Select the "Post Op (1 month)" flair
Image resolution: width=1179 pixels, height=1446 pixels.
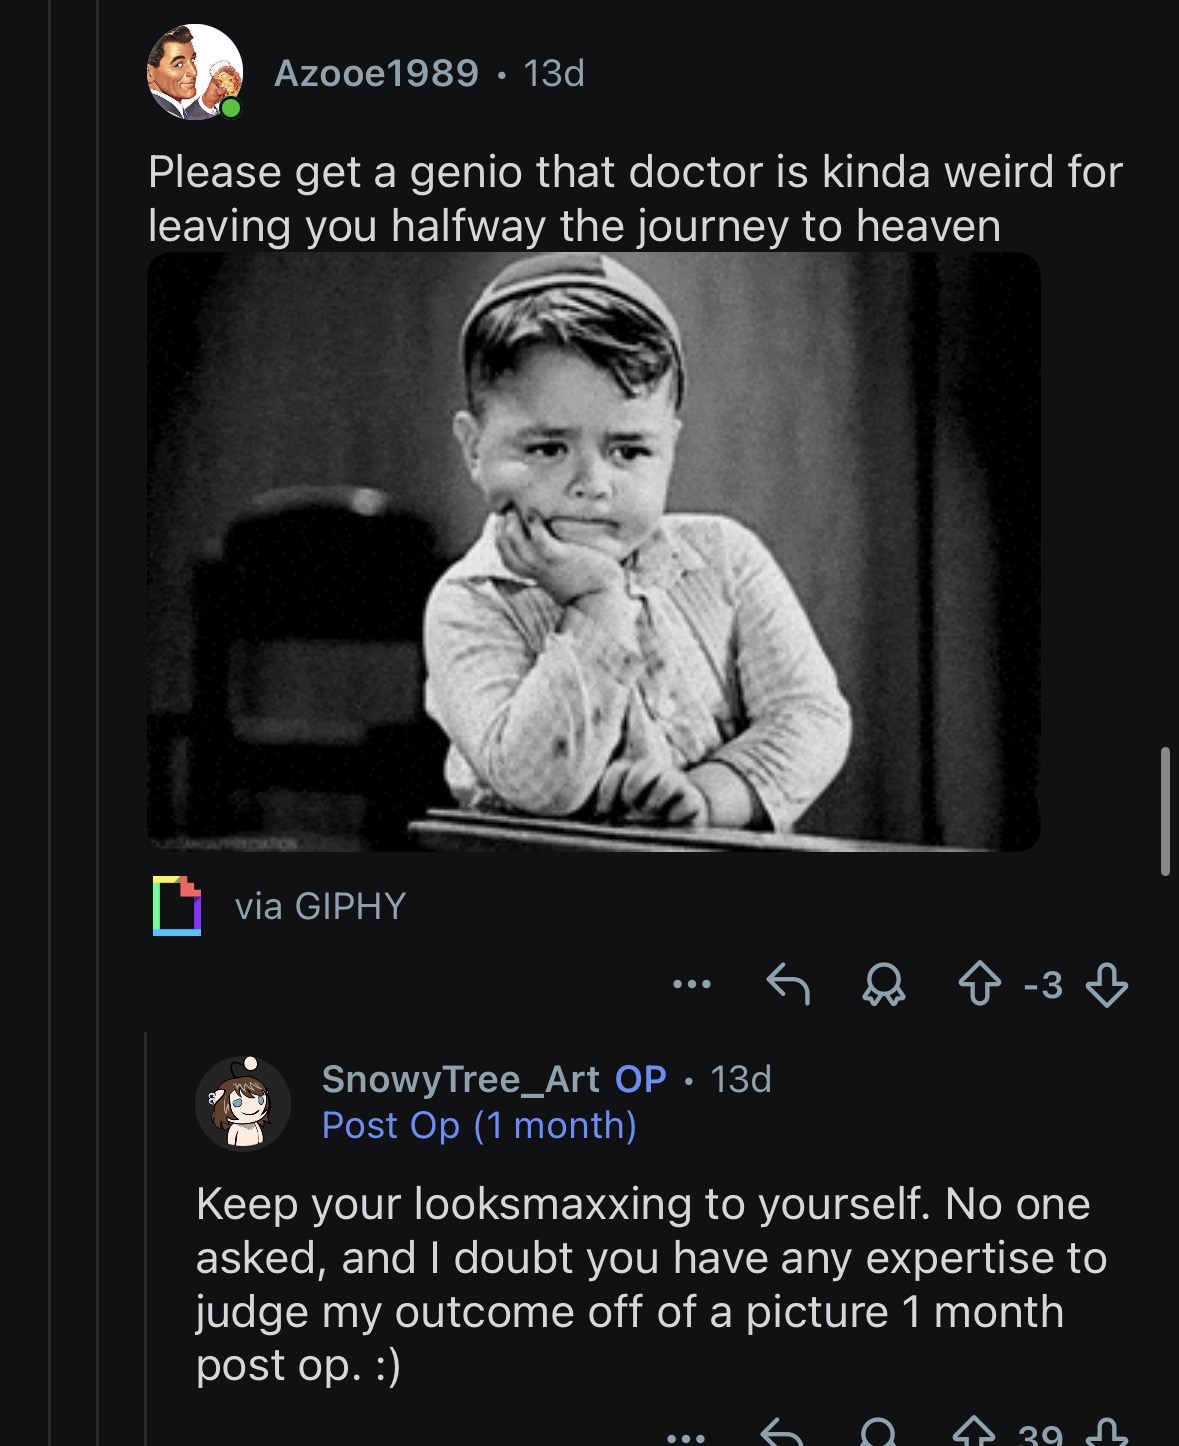[x=479, y=1126]
